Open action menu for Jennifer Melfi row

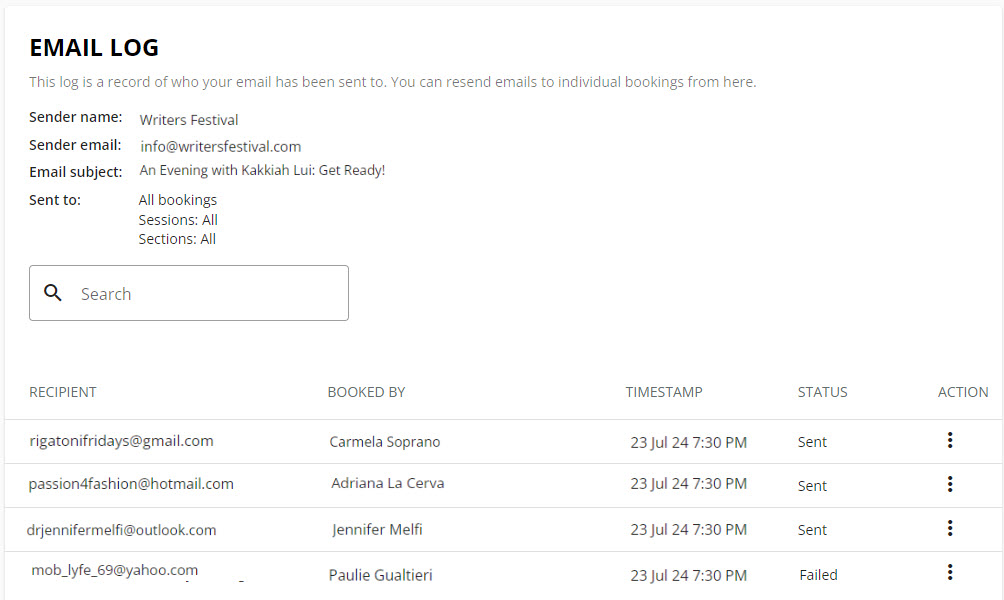(950, 528)
